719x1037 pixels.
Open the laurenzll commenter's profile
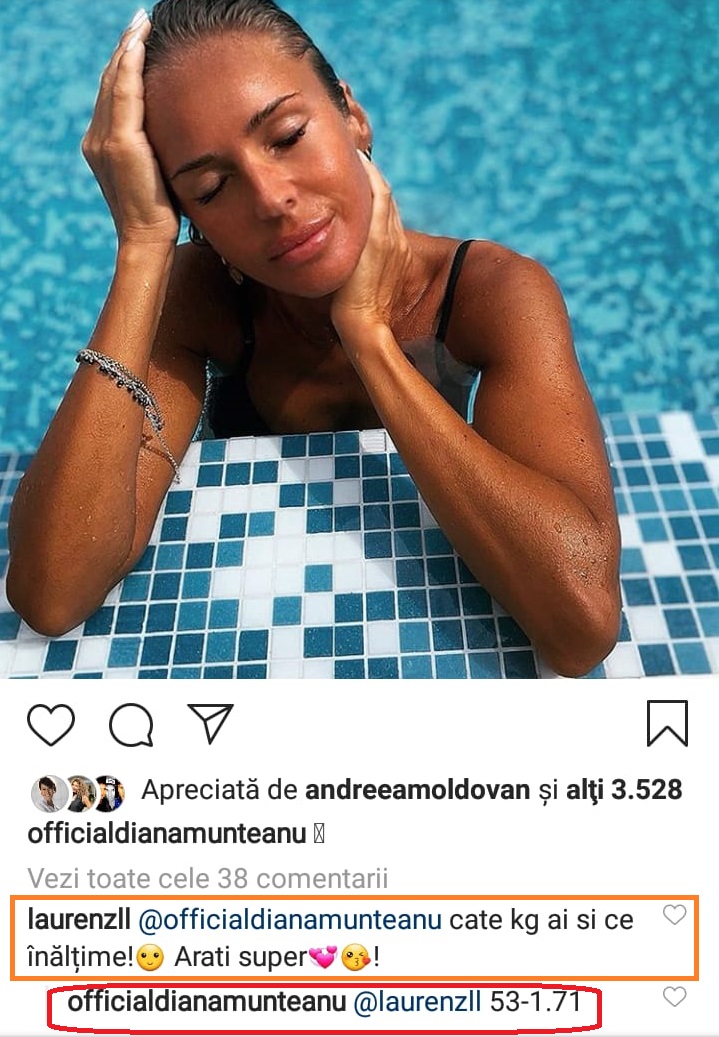pyautogui.click(x=79, y=919)
